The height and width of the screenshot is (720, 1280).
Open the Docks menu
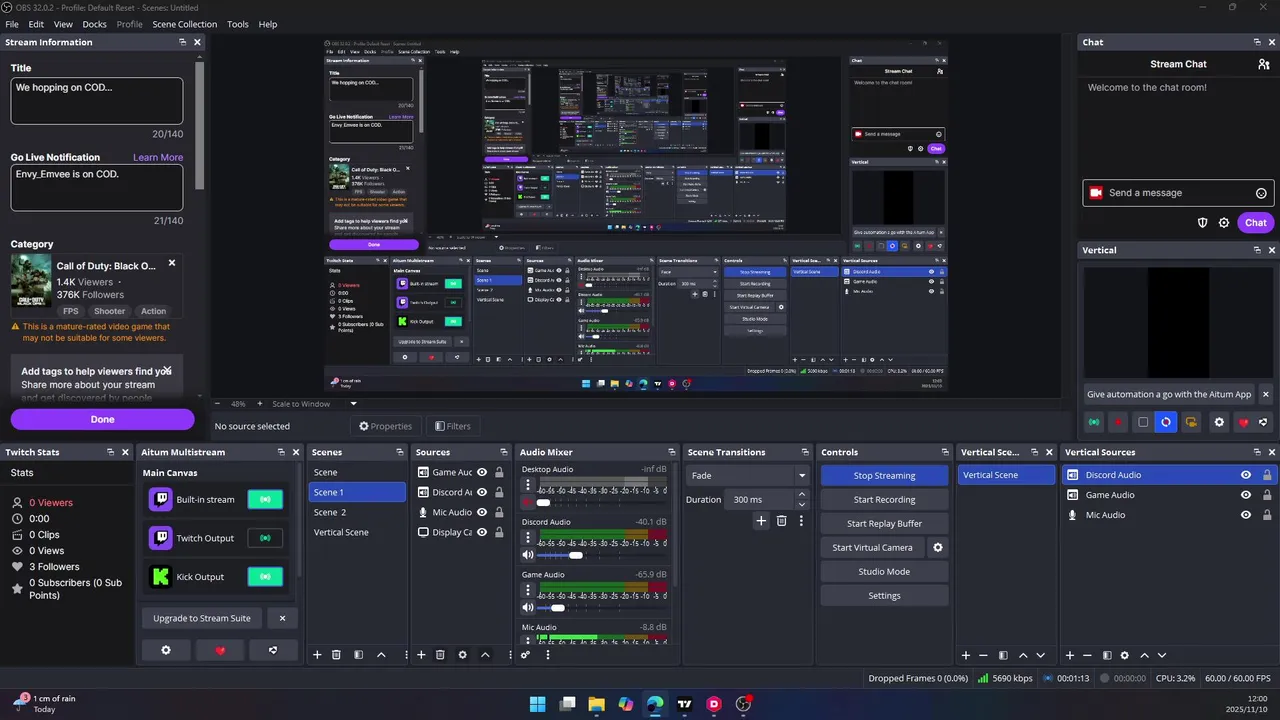(x=94, y=24)
